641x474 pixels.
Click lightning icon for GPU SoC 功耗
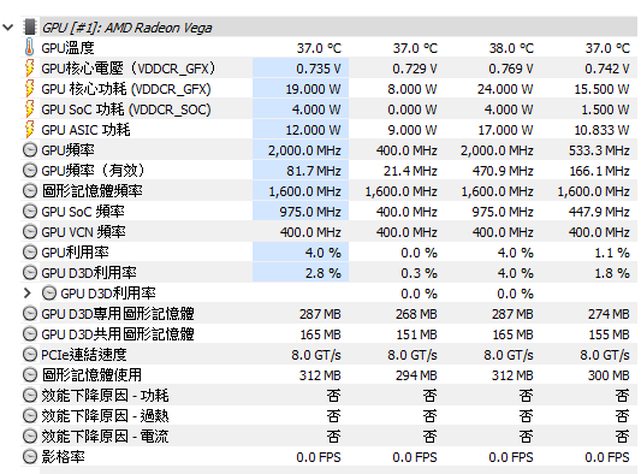click(29, 109)
